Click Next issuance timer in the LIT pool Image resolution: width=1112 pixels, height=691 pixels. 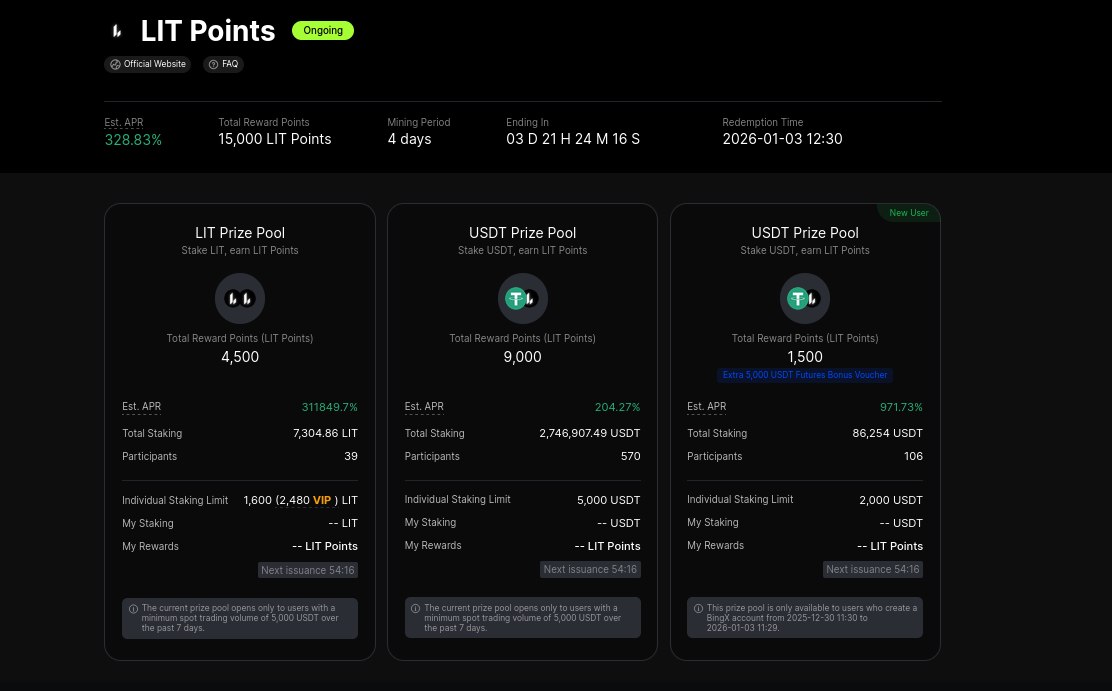pos(308,569)
